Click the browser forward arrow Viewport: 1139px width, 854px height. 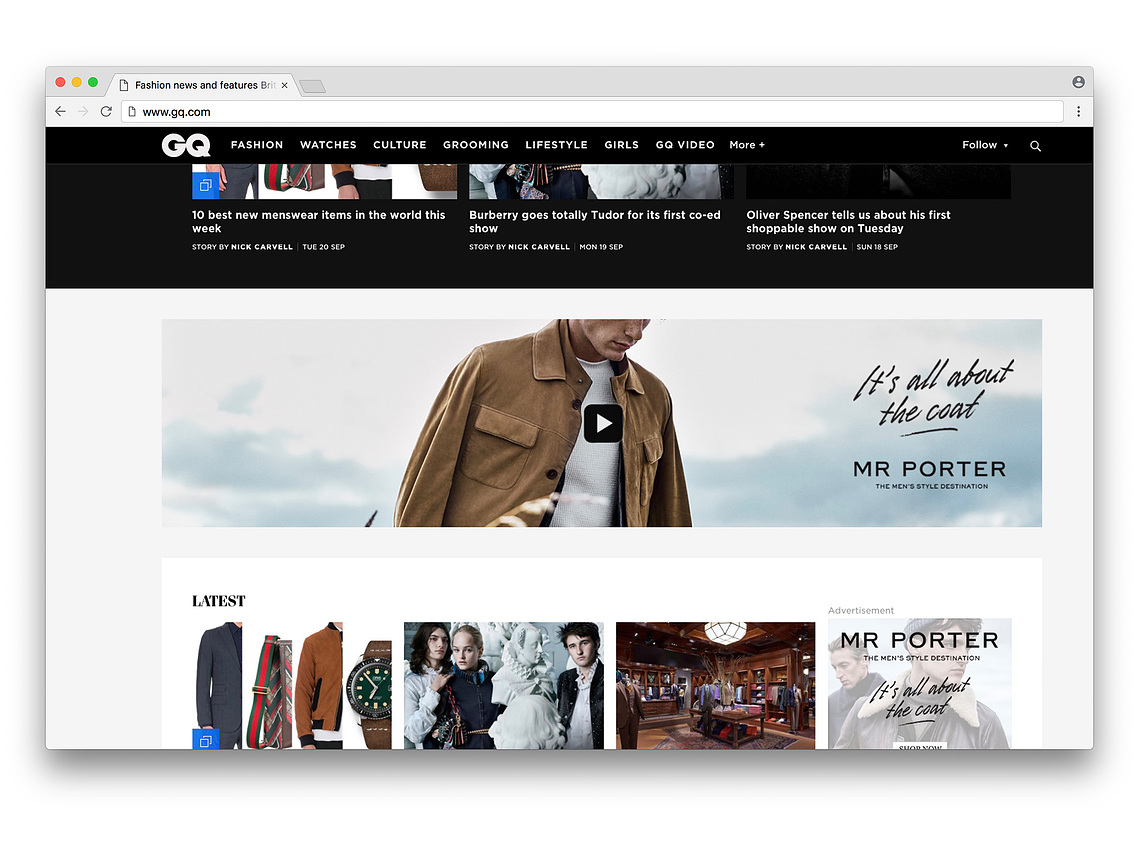coord(83,112)
